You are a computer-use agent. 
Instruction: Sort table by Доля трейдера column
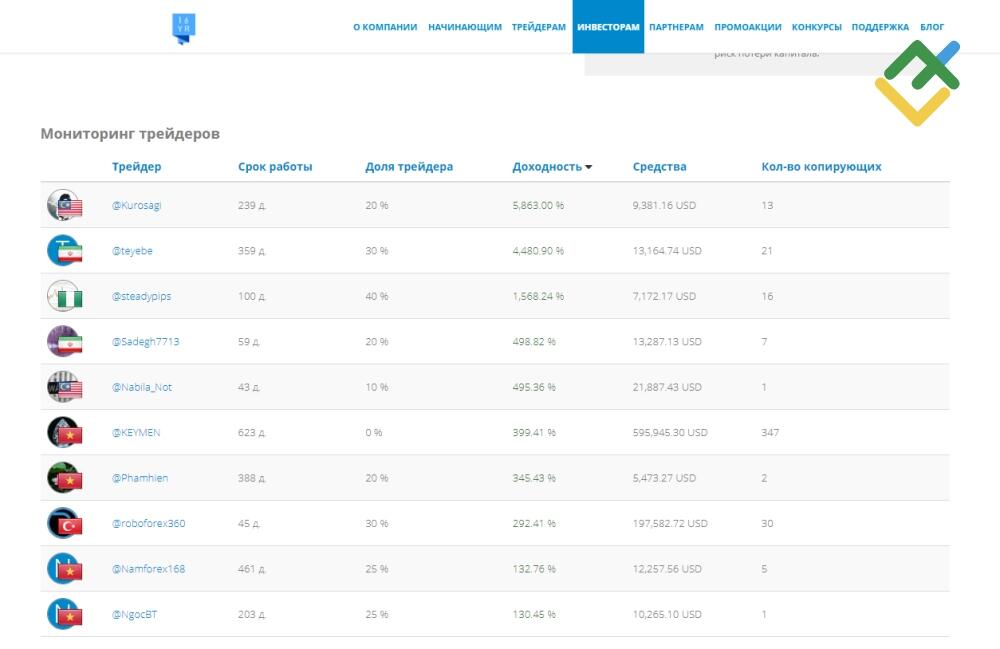(409, 166)
